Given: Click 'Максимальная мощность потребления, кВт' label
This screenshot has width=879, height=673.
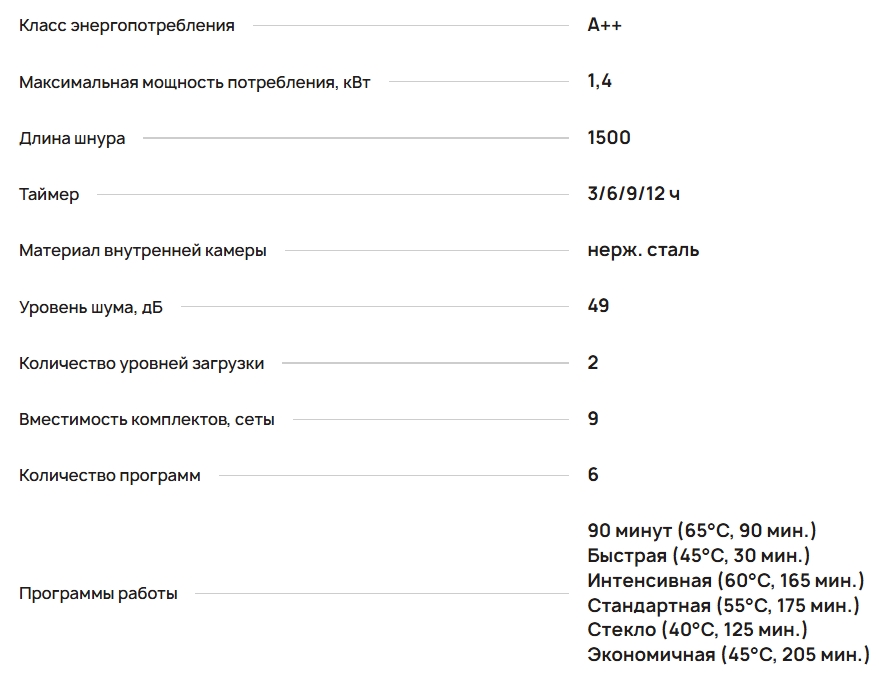Looking at the screenshot, I should (x=195, y=82).
